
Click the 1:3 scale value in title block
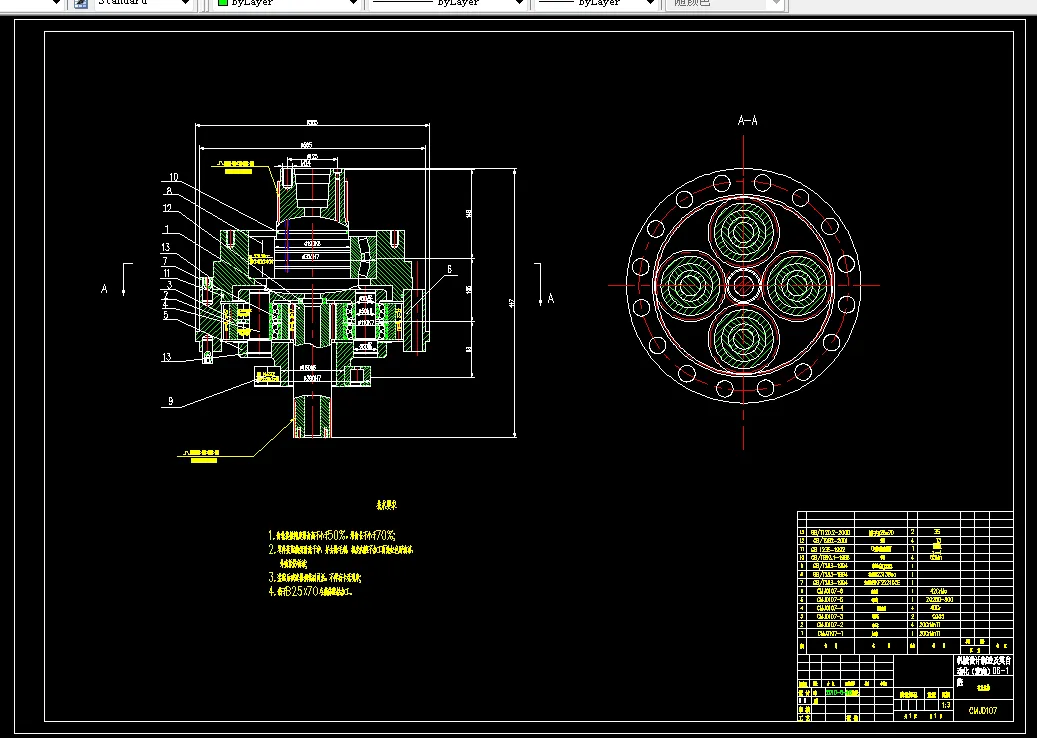tap(946, 705)
